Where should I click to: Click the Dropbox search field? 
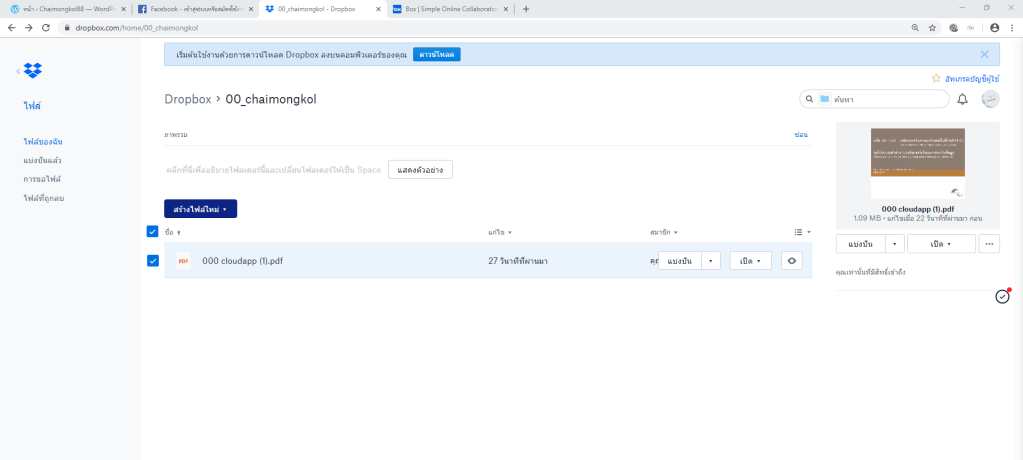(880, 99)
